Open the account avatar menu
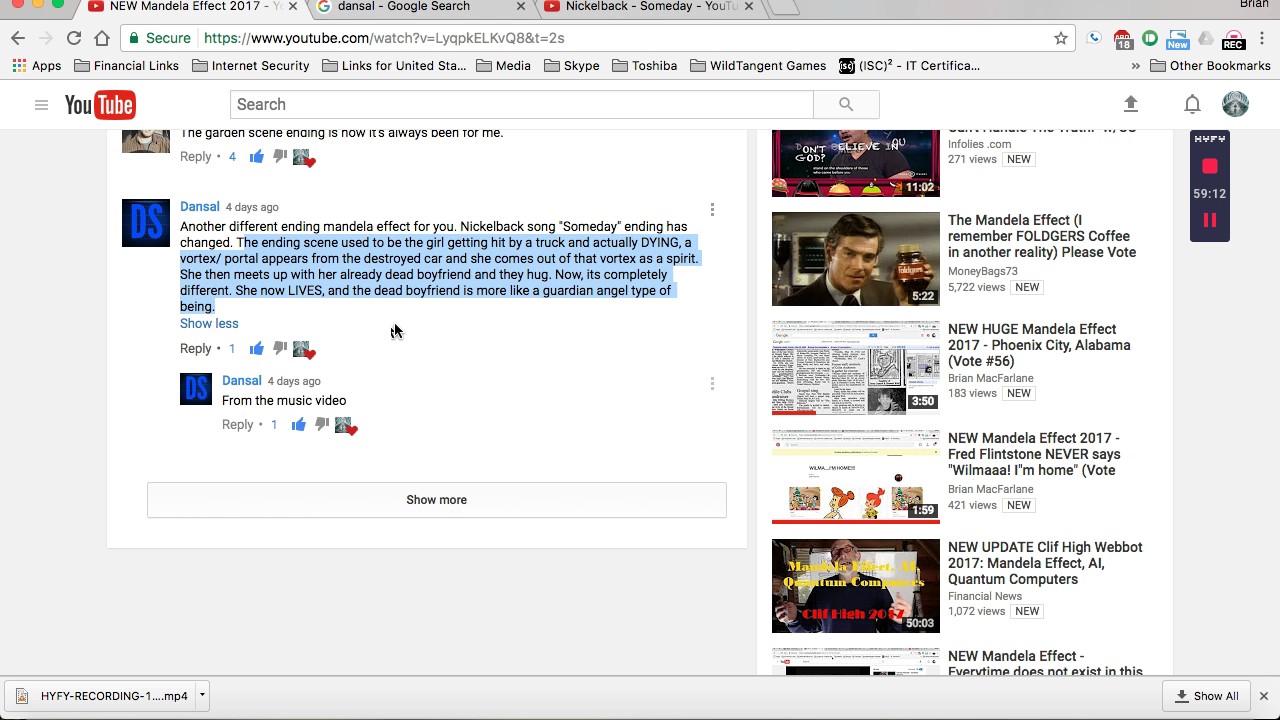Image resolution: width=1280 pixels, height=720 pixels. 1235,104
